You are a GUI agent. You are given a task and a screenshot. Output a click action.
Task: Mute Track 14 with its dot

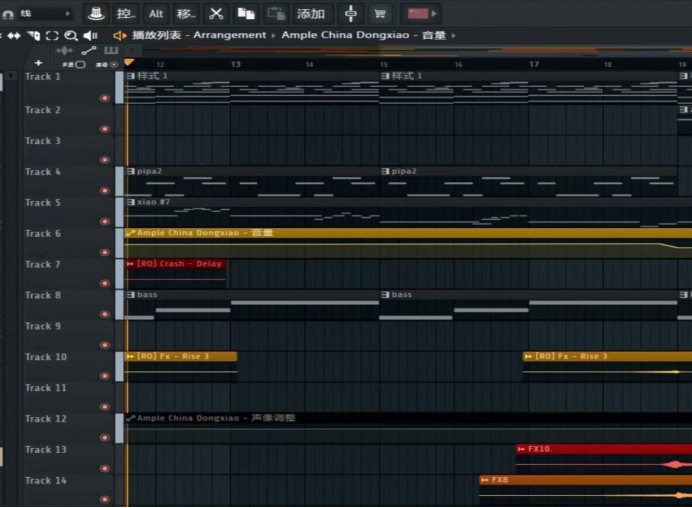coord(105,500)
